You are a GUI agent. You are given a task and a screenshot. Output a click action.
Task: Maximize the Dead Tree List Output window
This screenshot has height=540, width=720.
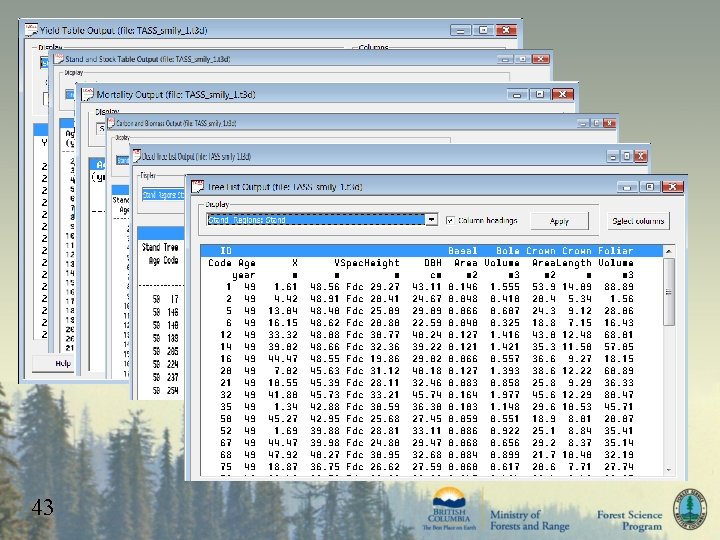627,157
